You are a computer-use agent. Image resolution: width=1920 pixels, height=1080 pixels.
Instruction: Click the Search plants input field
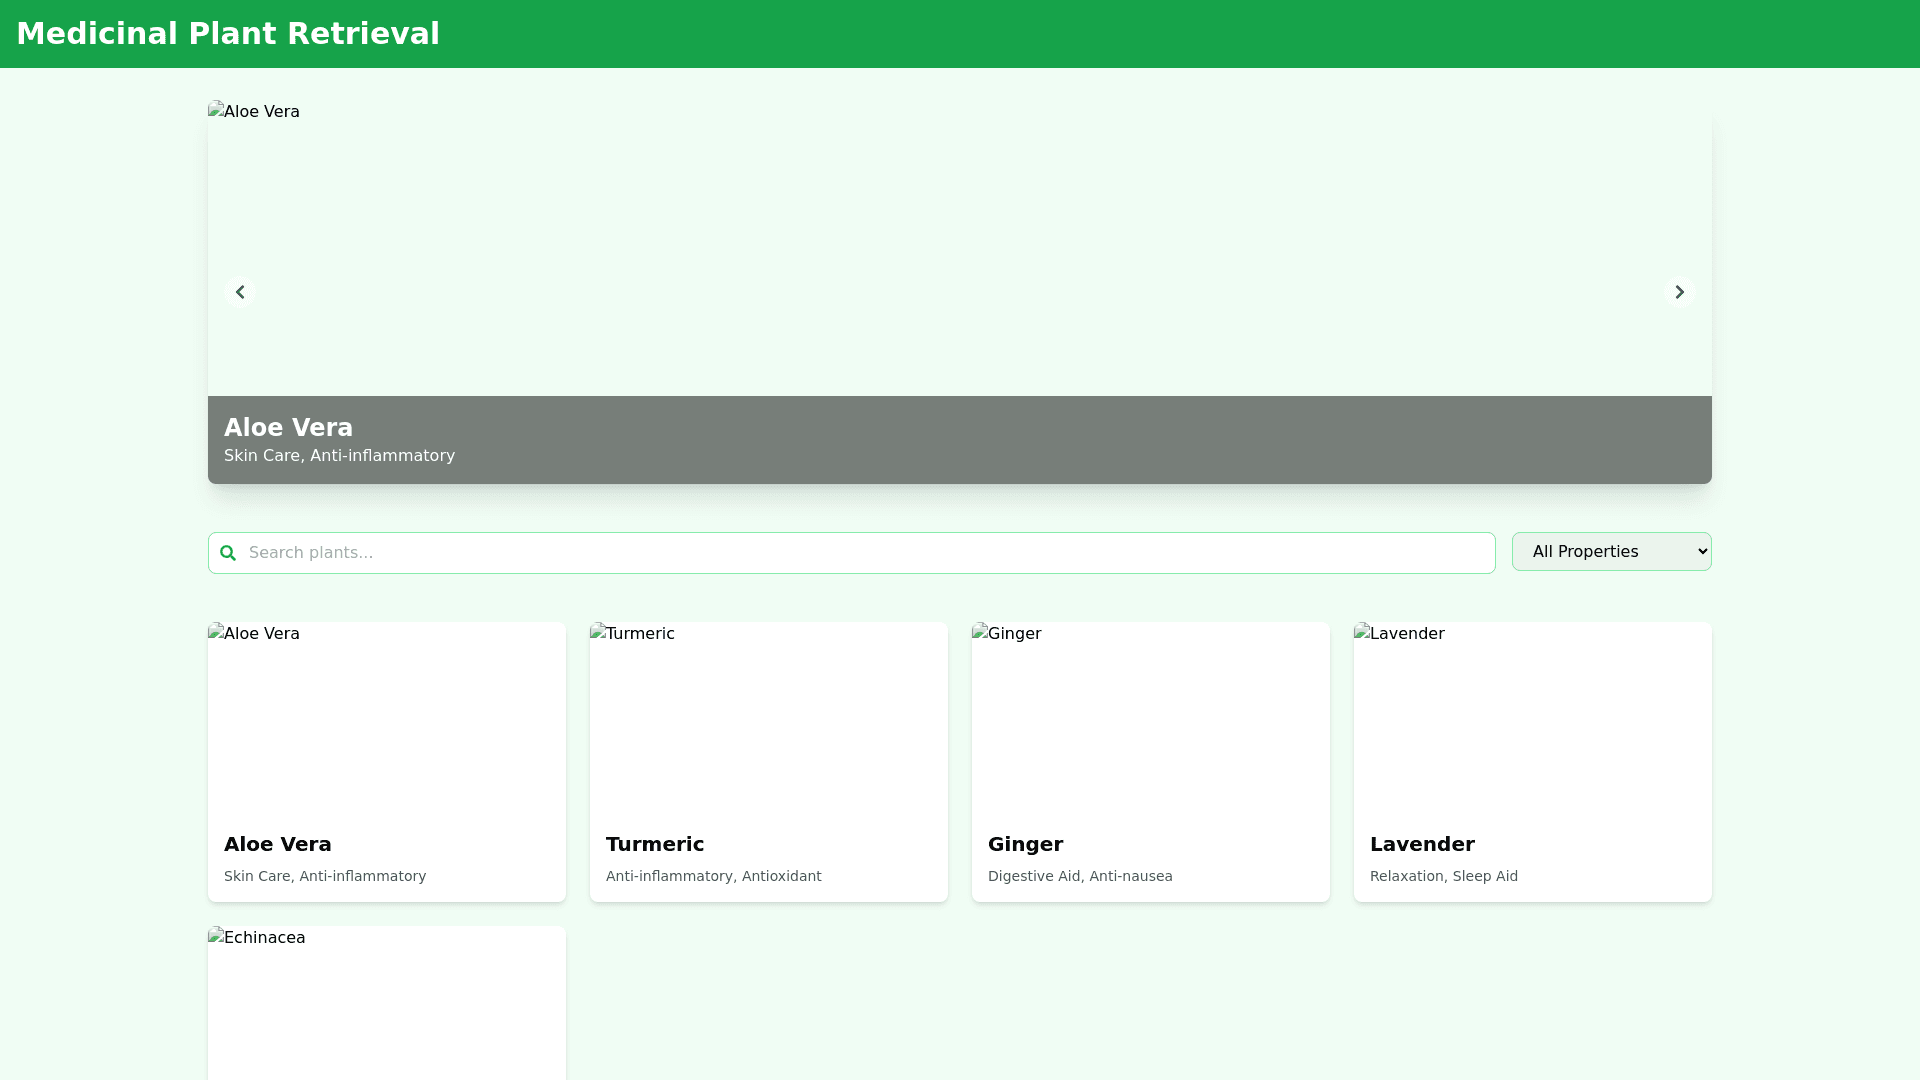pyautogui.click(x=850, y=552)
